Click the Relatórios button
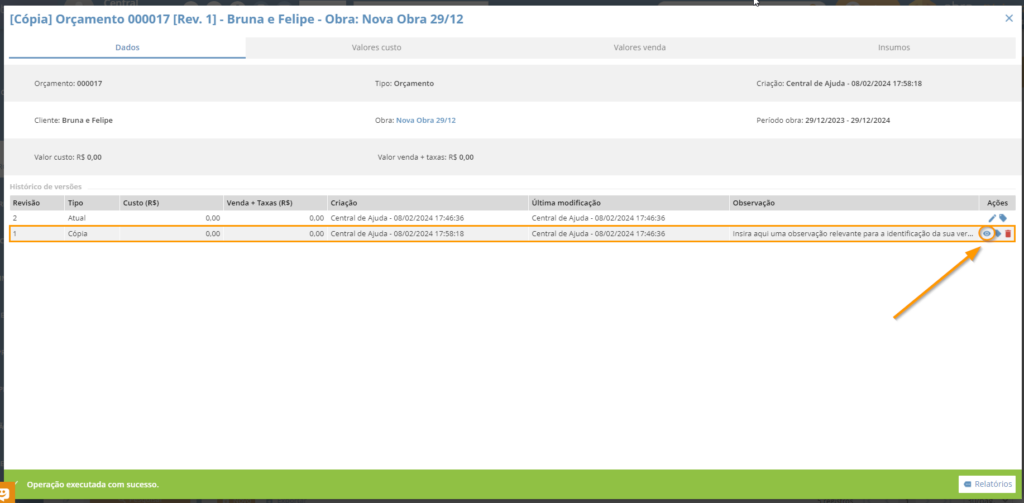Viewport: 1024px width, 503px height. coord(987,484)
